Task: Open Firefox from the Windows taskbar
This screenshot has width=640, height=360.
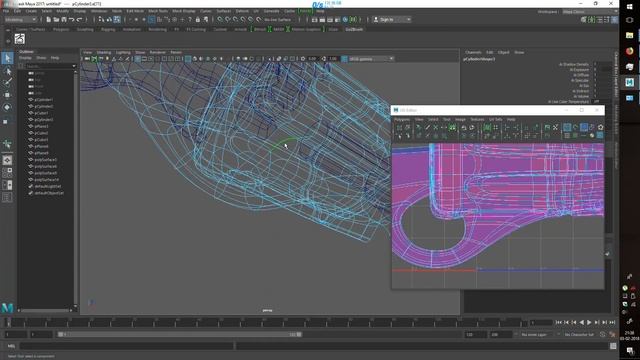Action: click(x=629, y=51)
